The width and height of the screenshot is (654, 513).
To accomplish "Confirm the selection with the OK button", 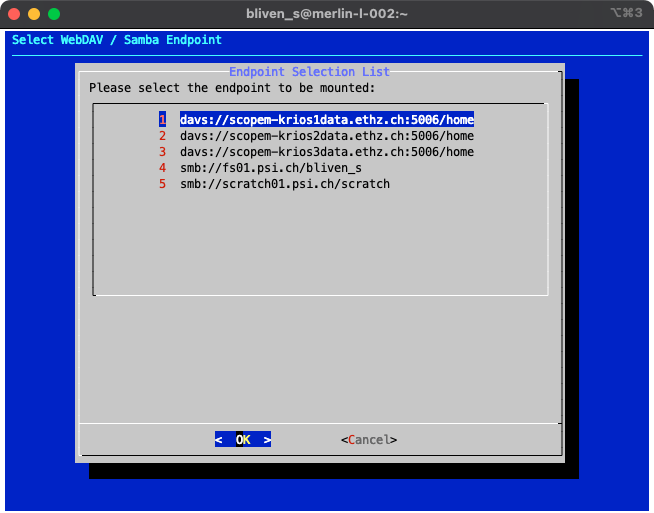I will [243, 439].
